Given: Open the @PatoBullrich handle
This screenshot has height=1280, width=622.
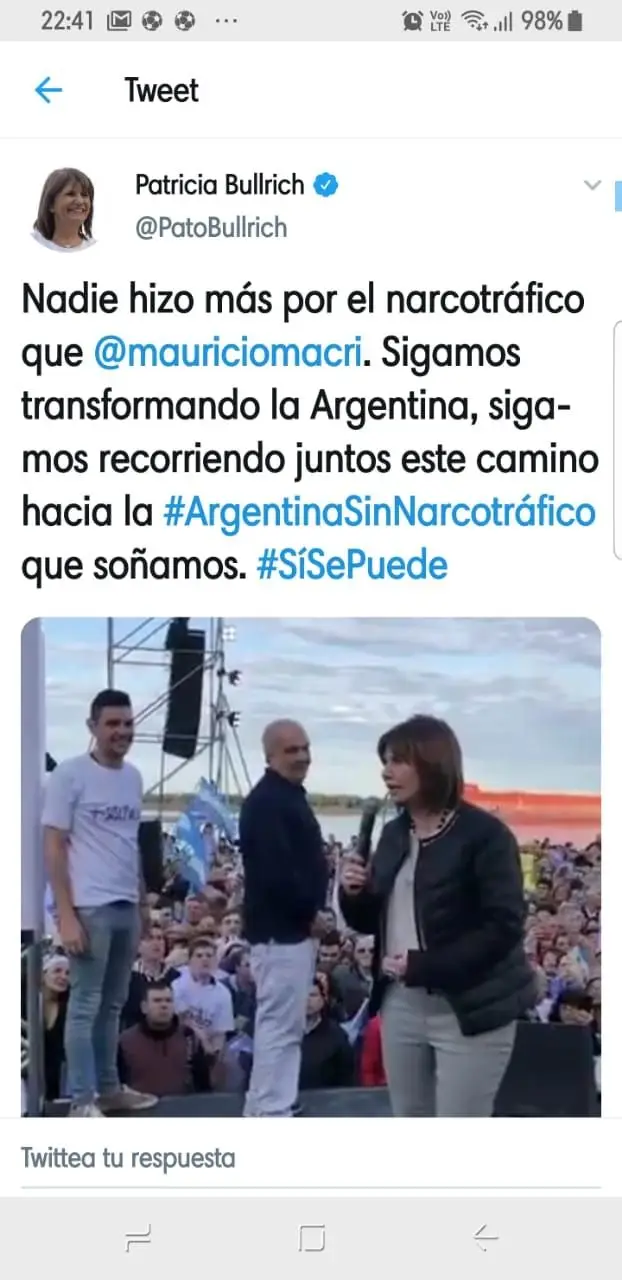Looking at the screenshot, I should click(x=211, y=228).
